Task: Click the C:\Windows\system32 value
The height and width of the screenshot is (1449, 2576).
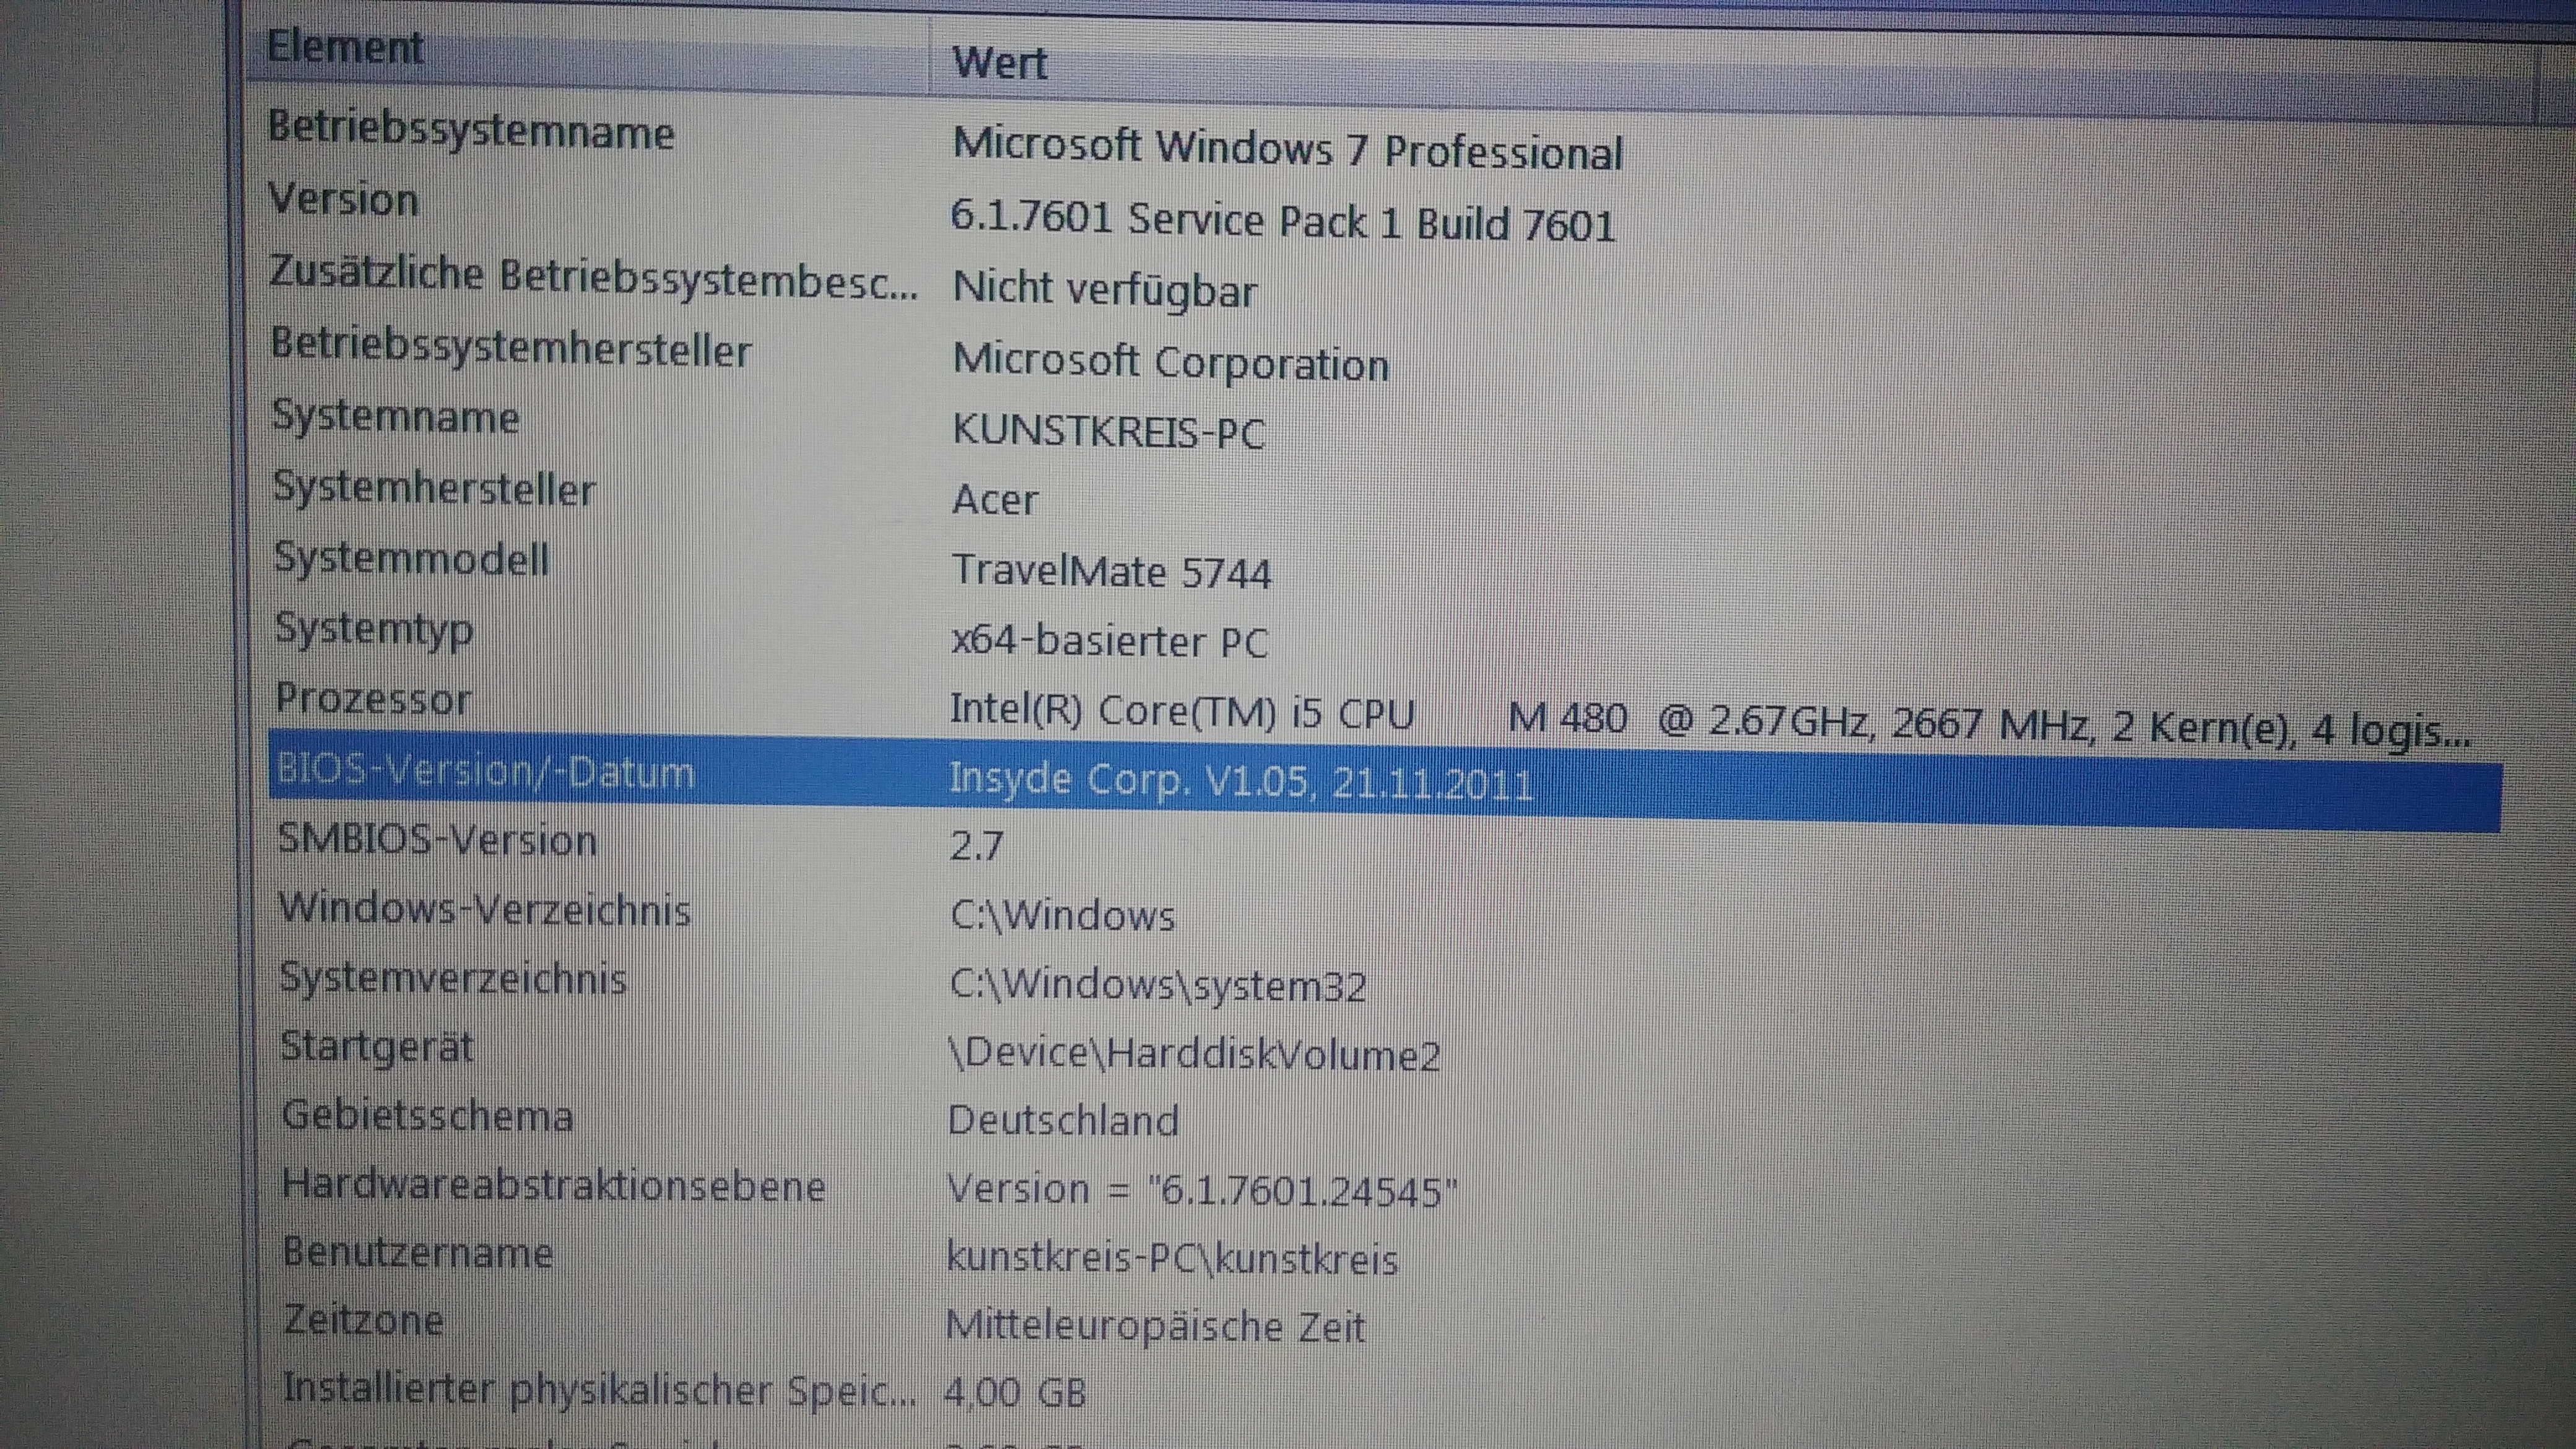Action: coord(1158,985)
